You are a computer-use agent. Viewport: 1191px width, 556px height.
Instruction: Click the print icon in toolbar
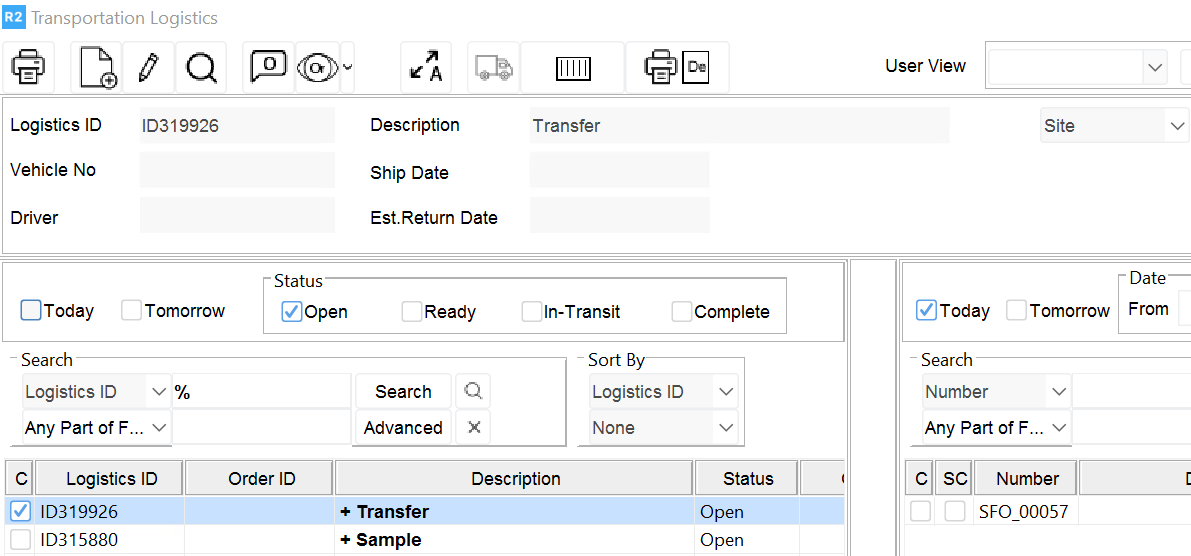pos(28,68)
